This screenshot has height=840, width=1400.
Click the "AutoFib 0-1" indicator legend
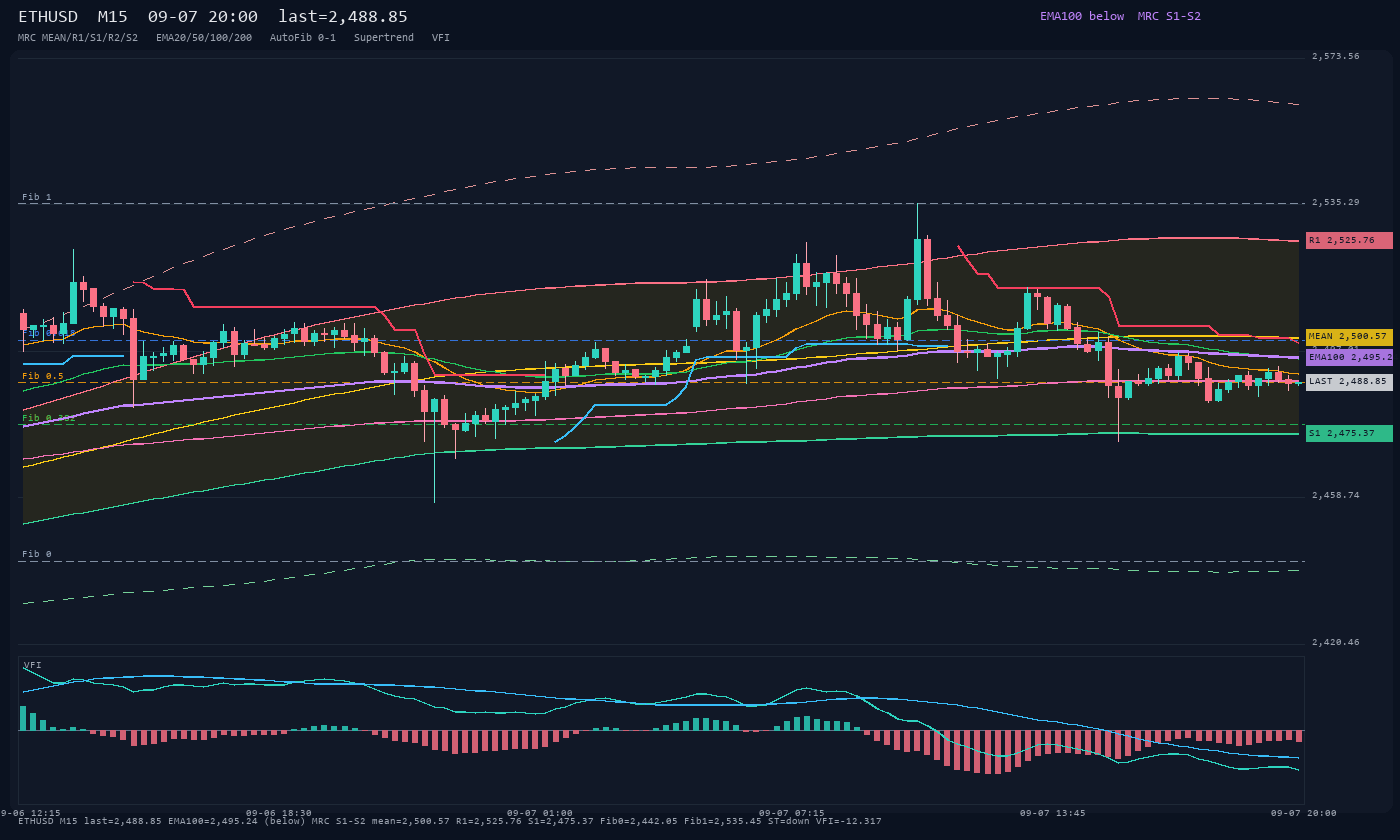coord(303,38)
